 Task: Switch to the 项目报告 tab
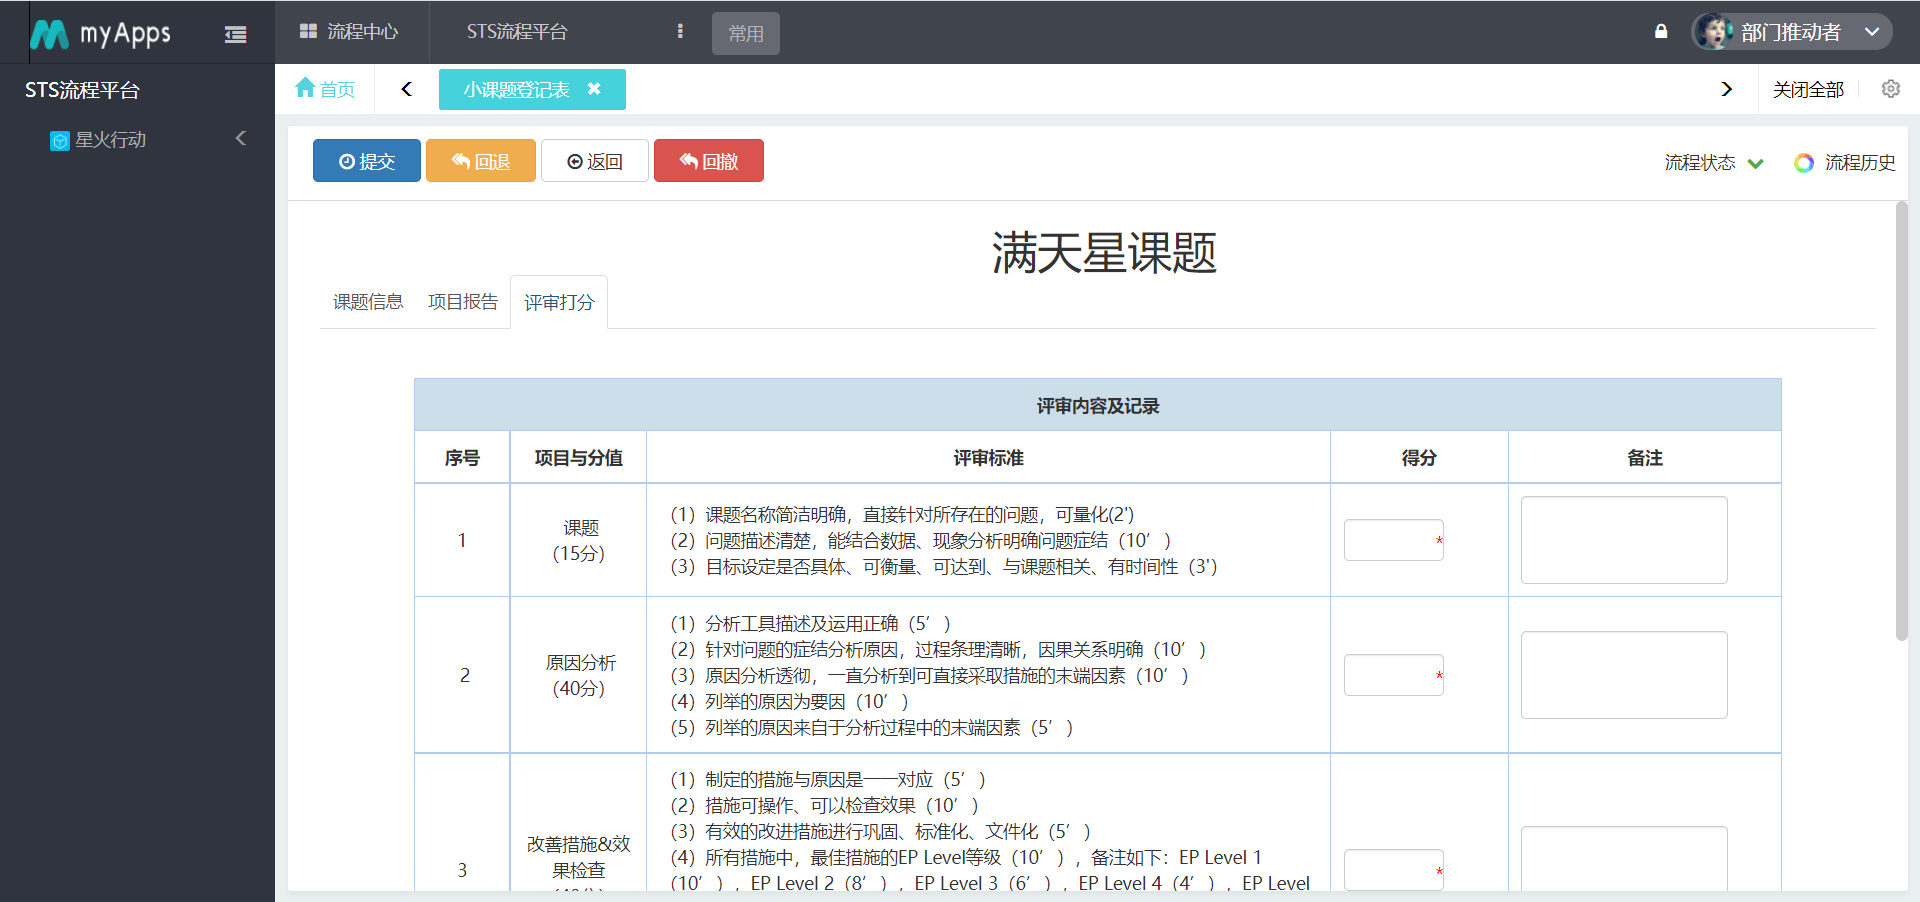point(462,302)
